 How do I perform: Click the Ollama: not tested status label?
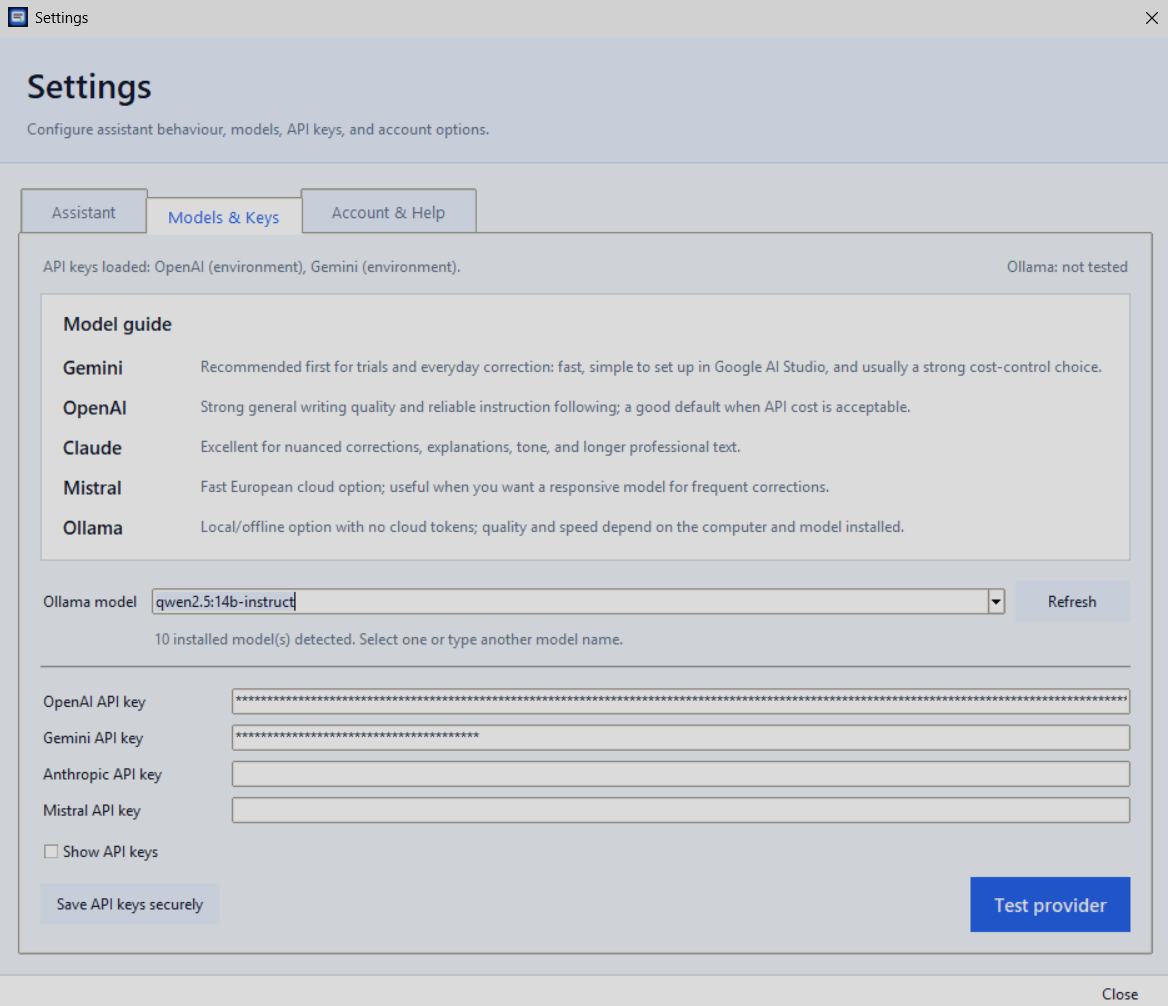coord(1067,267)
